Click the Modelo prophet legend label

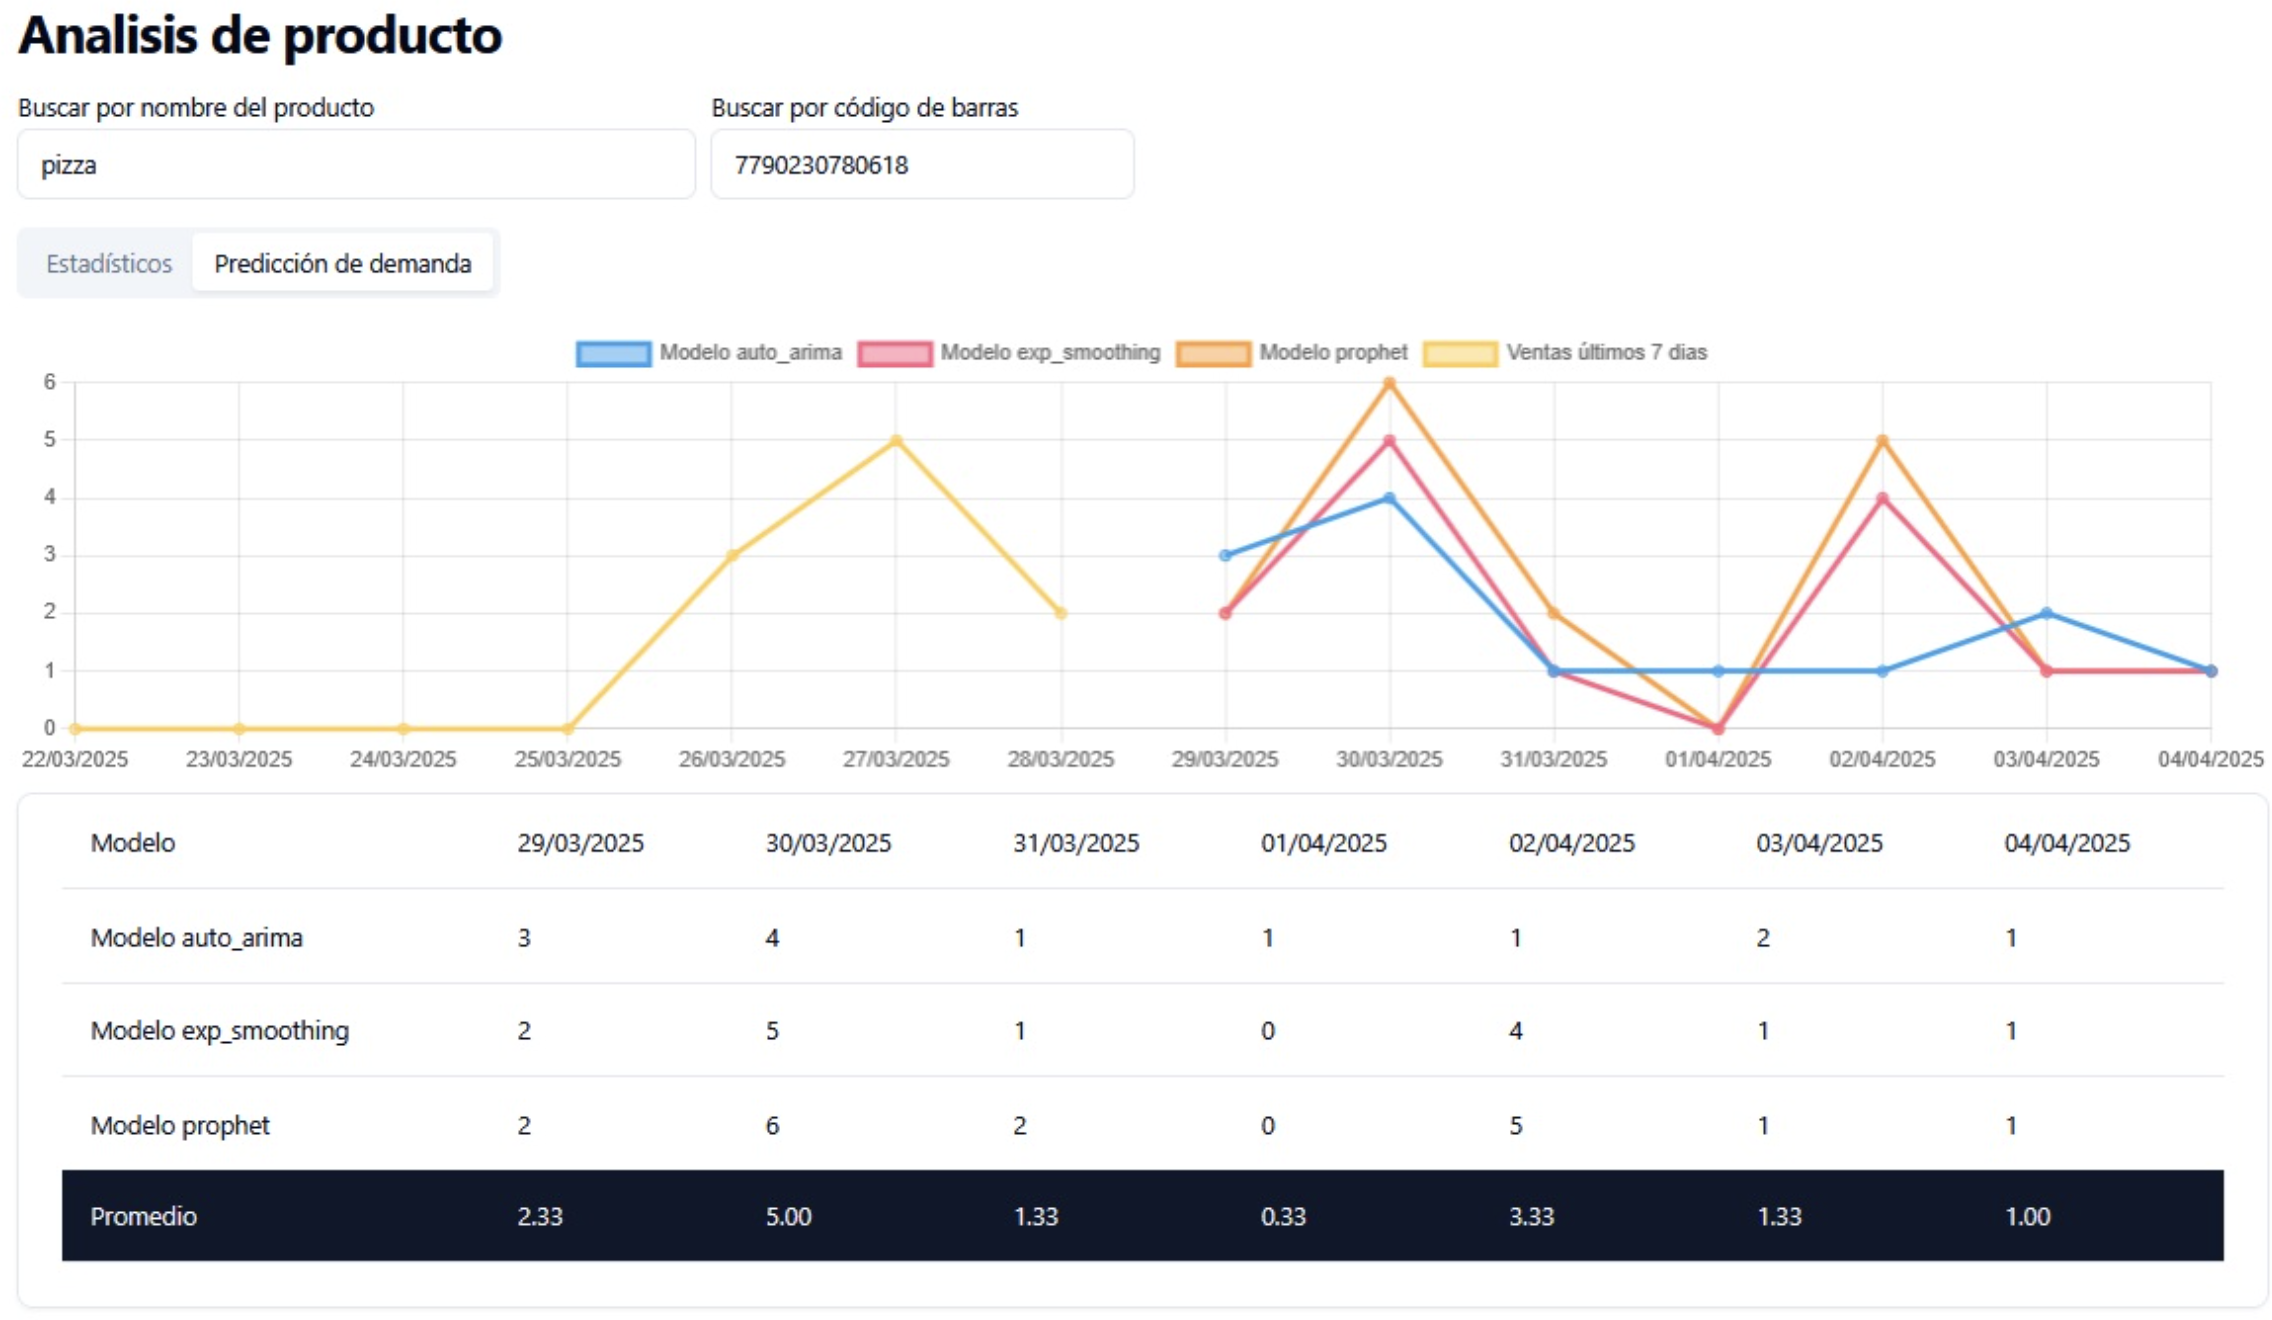(x=1332, y=352)
